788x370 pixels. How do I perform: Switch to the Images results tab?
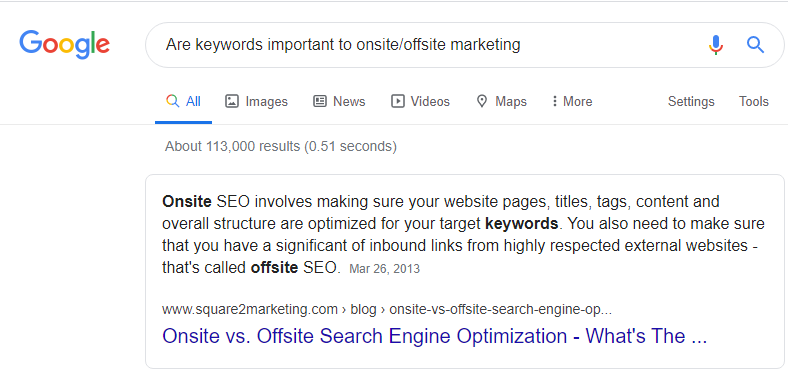pyautogui.click(x=256, y=102)
